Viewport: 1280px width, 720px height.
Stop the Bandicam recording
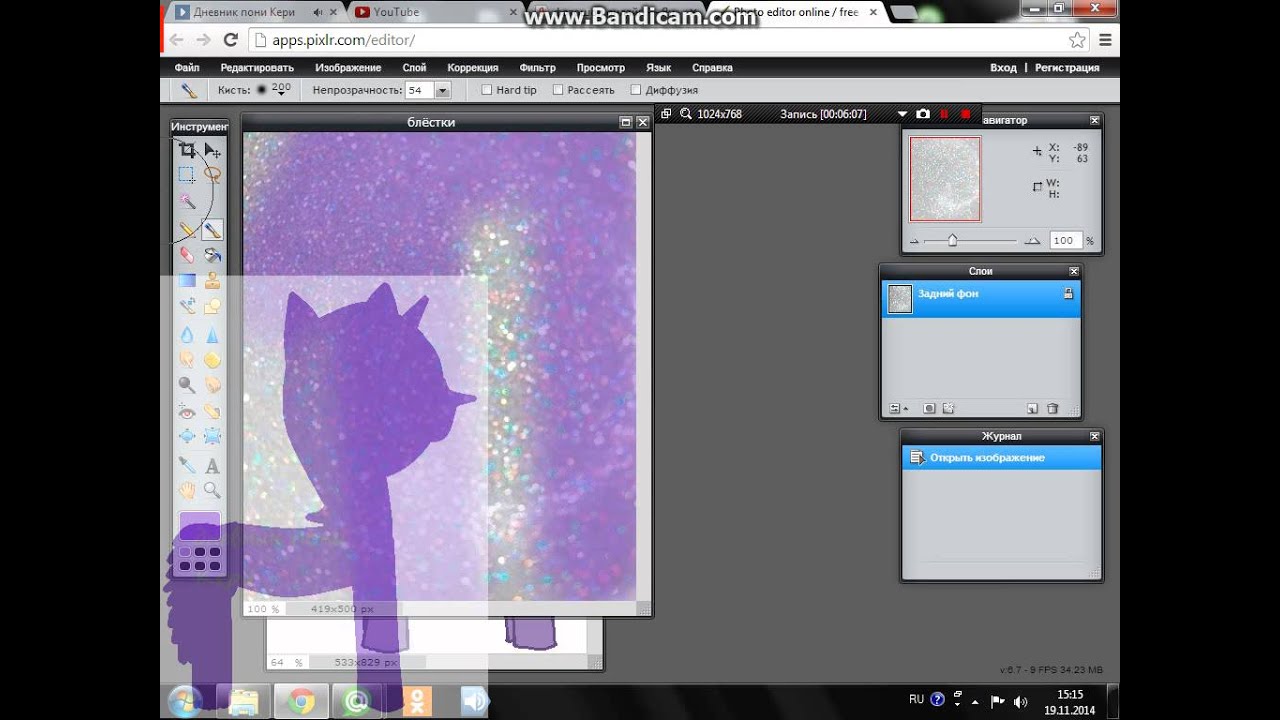[x=965, y=114]
